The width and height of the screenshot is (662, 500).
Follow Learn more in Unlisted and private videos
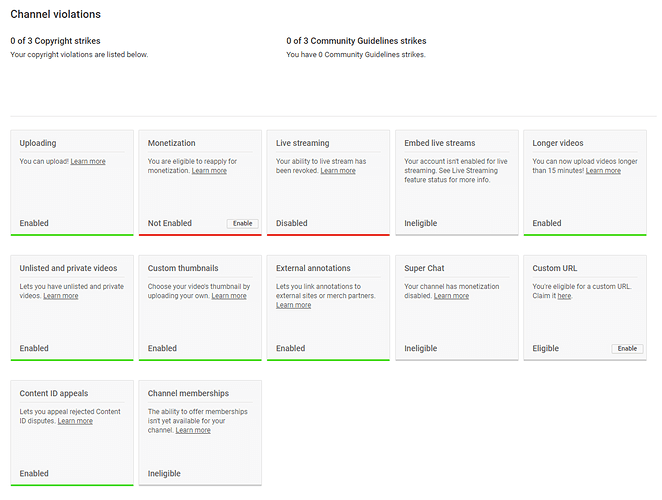point(60,296)
